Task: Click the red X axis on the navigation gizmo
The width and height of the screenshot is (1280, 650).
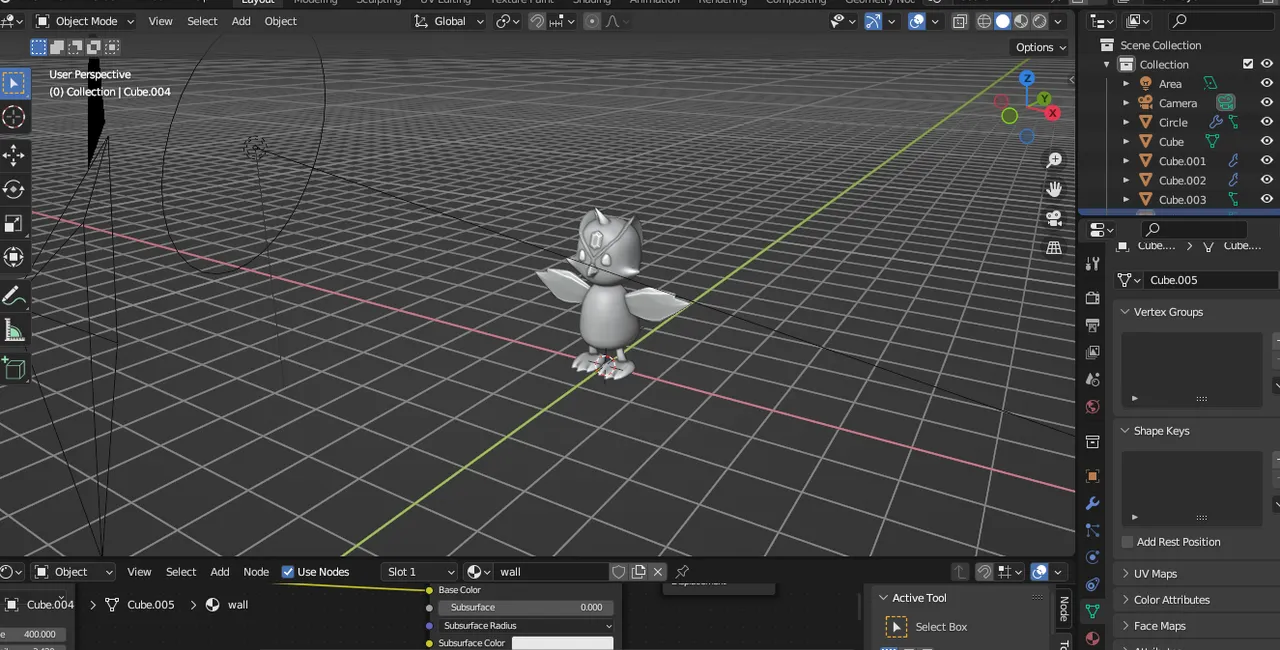Action: click(1052, 113)
